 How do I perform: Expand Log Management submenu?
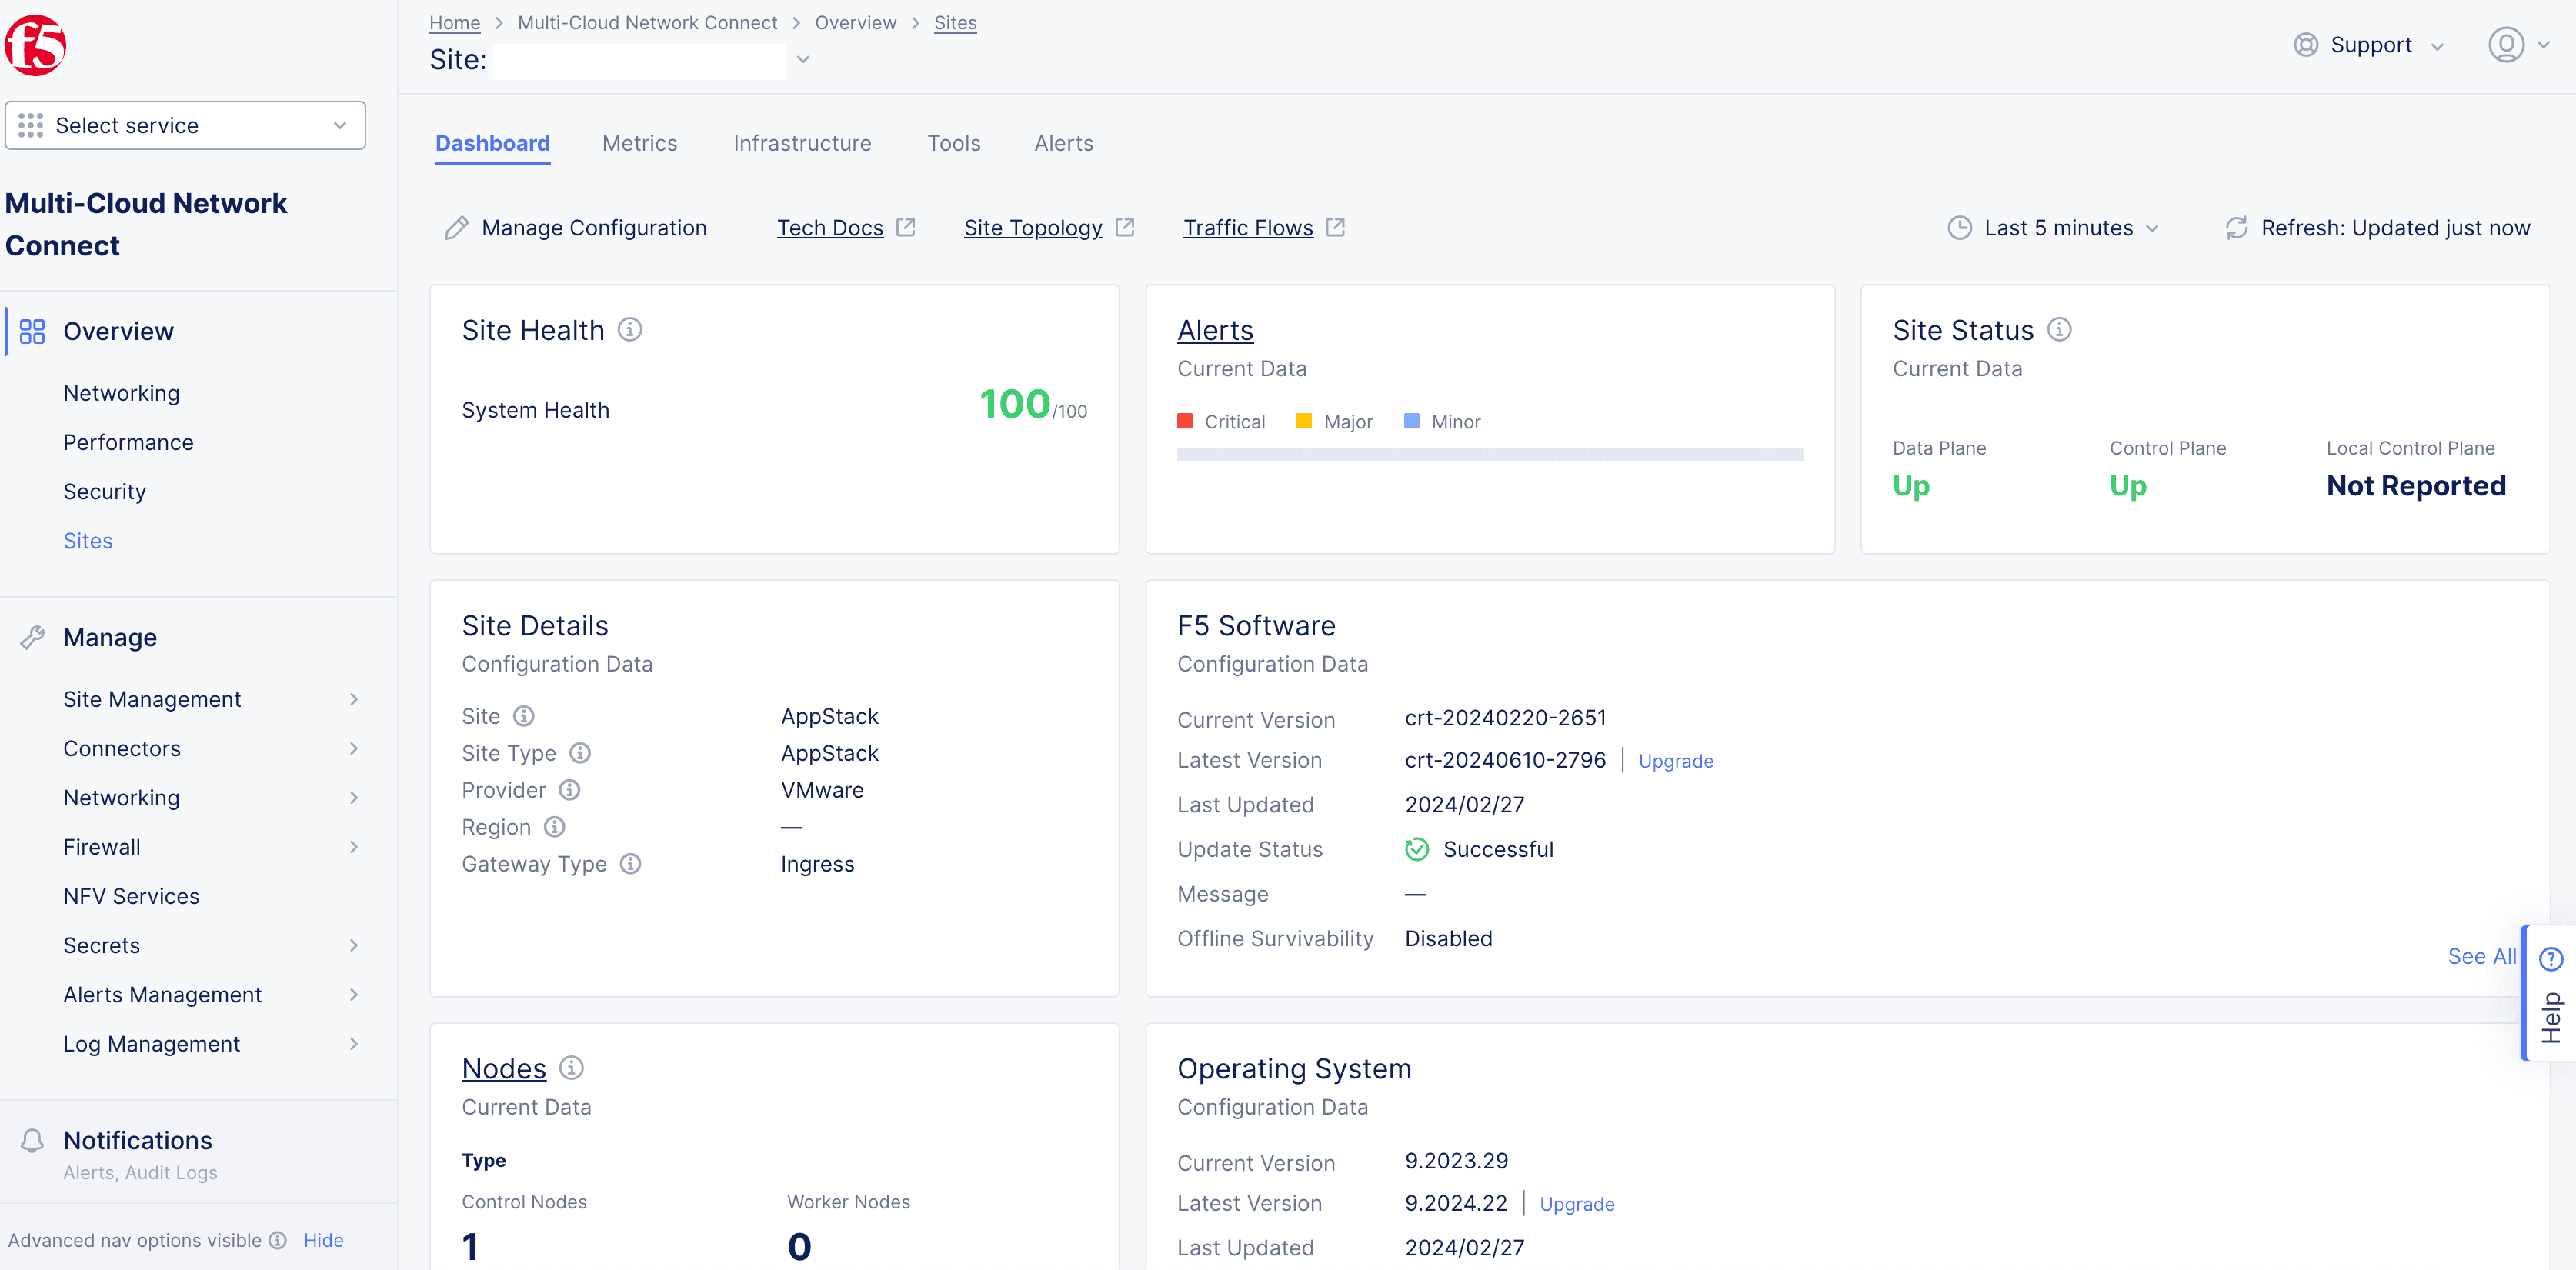(354, 1043)
